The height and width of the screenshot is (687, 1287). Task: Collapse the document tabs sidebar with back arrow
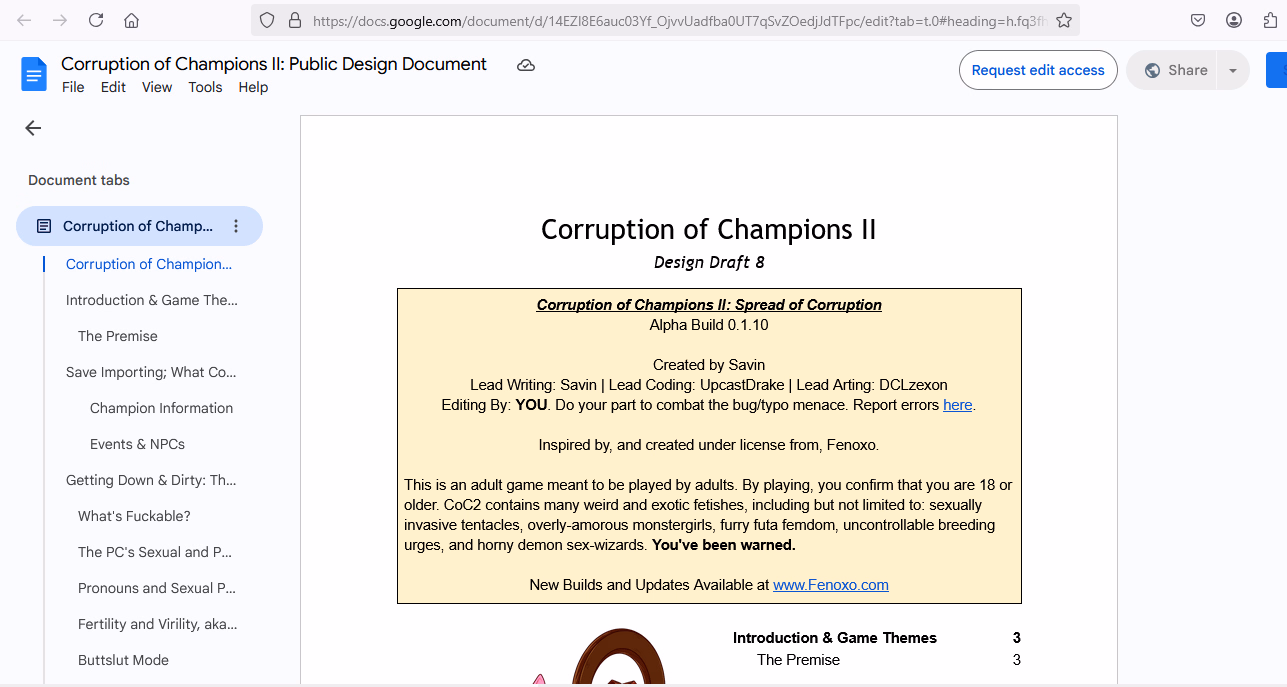(x=33, y=128)
